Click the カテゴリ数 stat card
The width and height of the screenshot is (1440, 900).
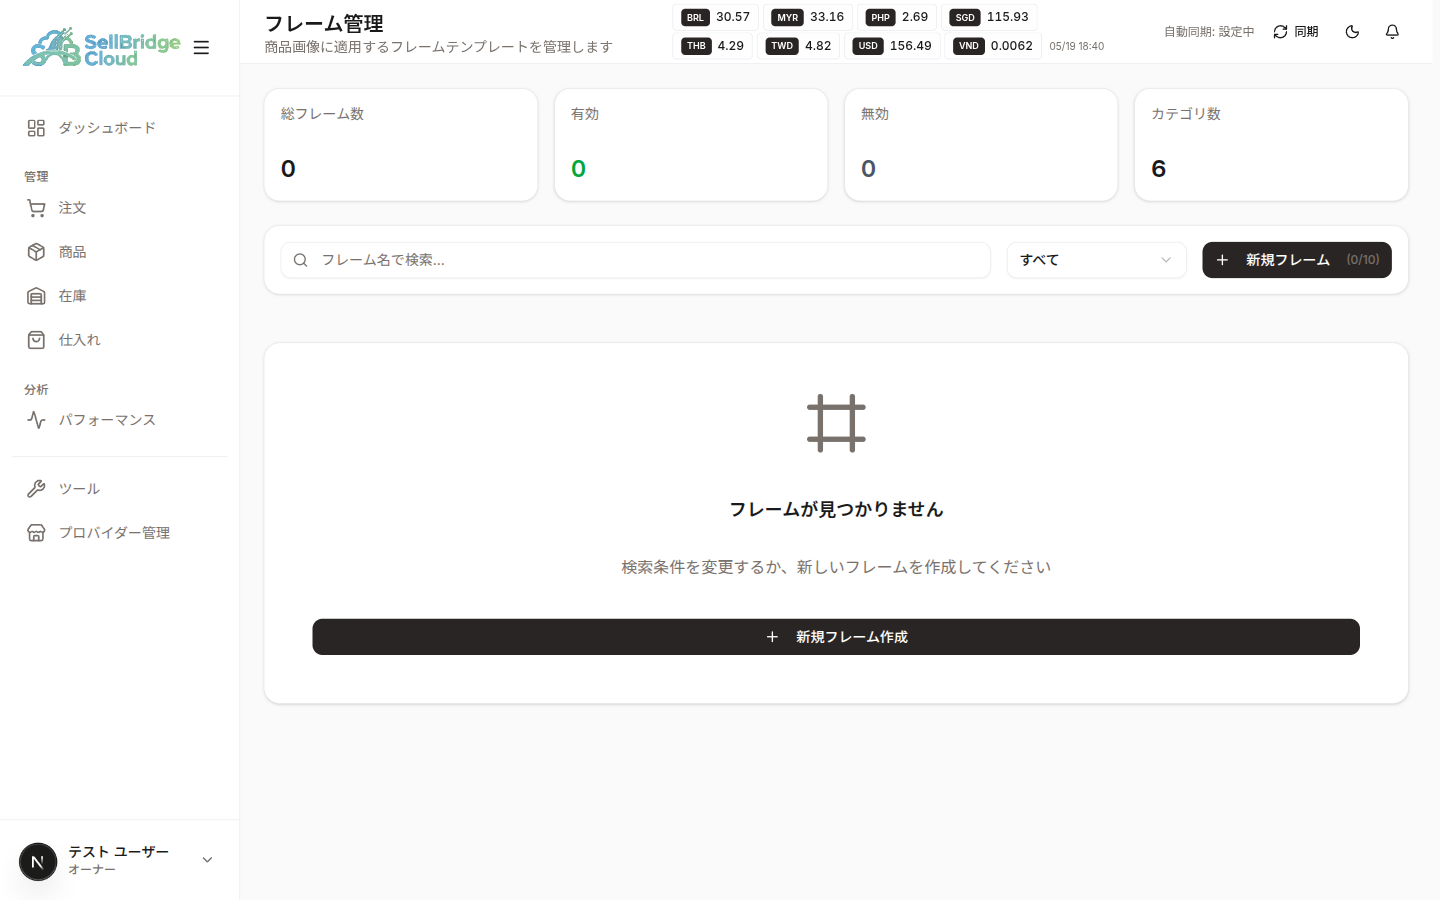(1271, 145)
